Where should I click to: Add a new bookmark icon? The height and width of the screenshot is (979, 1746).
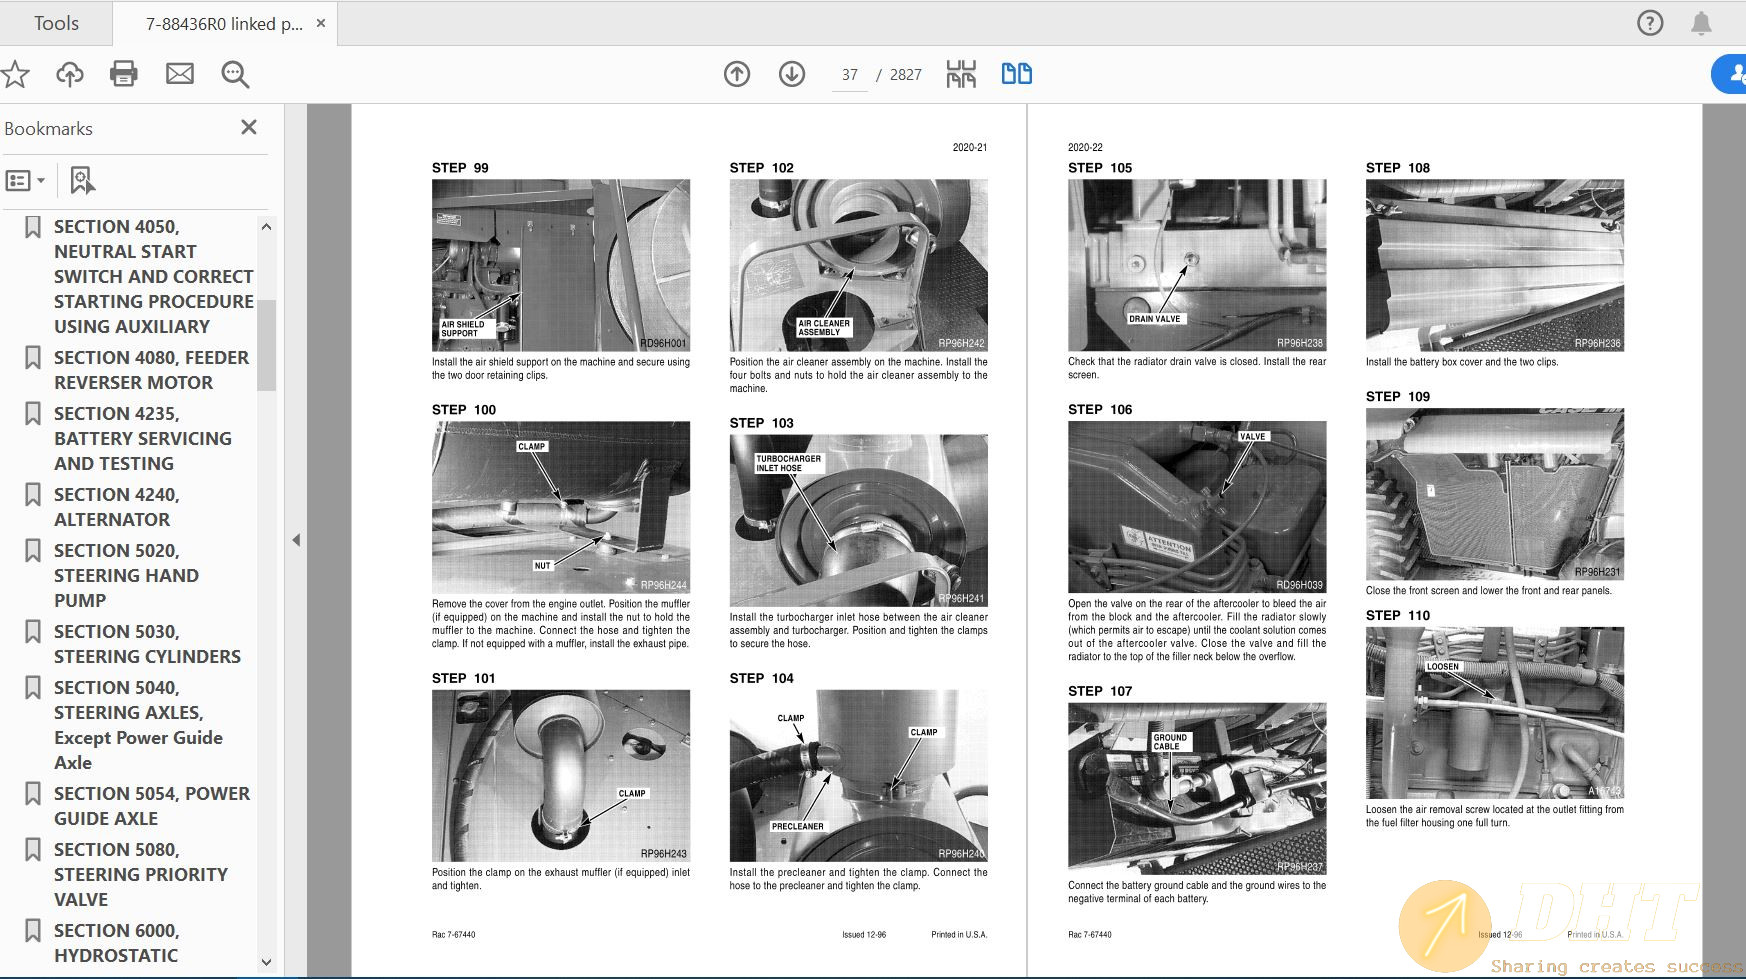(x=82, y=181)
